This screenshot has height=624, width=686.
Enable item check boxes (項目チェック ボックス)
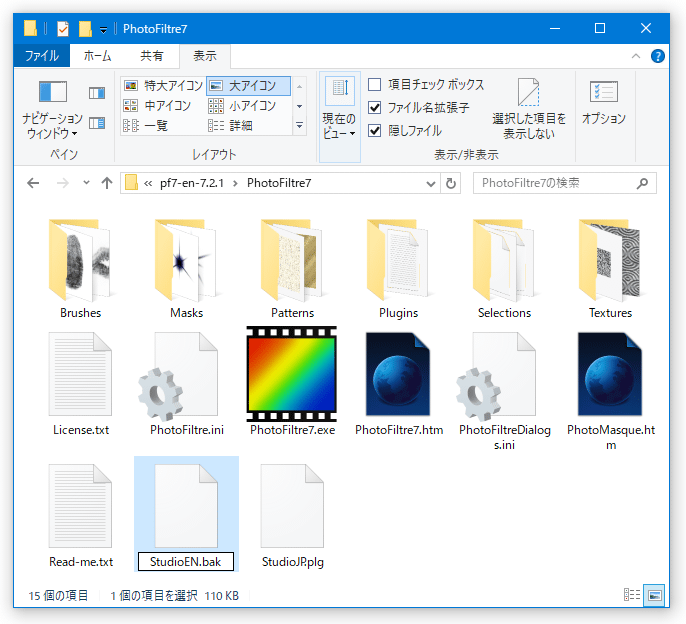pos(374,84)
